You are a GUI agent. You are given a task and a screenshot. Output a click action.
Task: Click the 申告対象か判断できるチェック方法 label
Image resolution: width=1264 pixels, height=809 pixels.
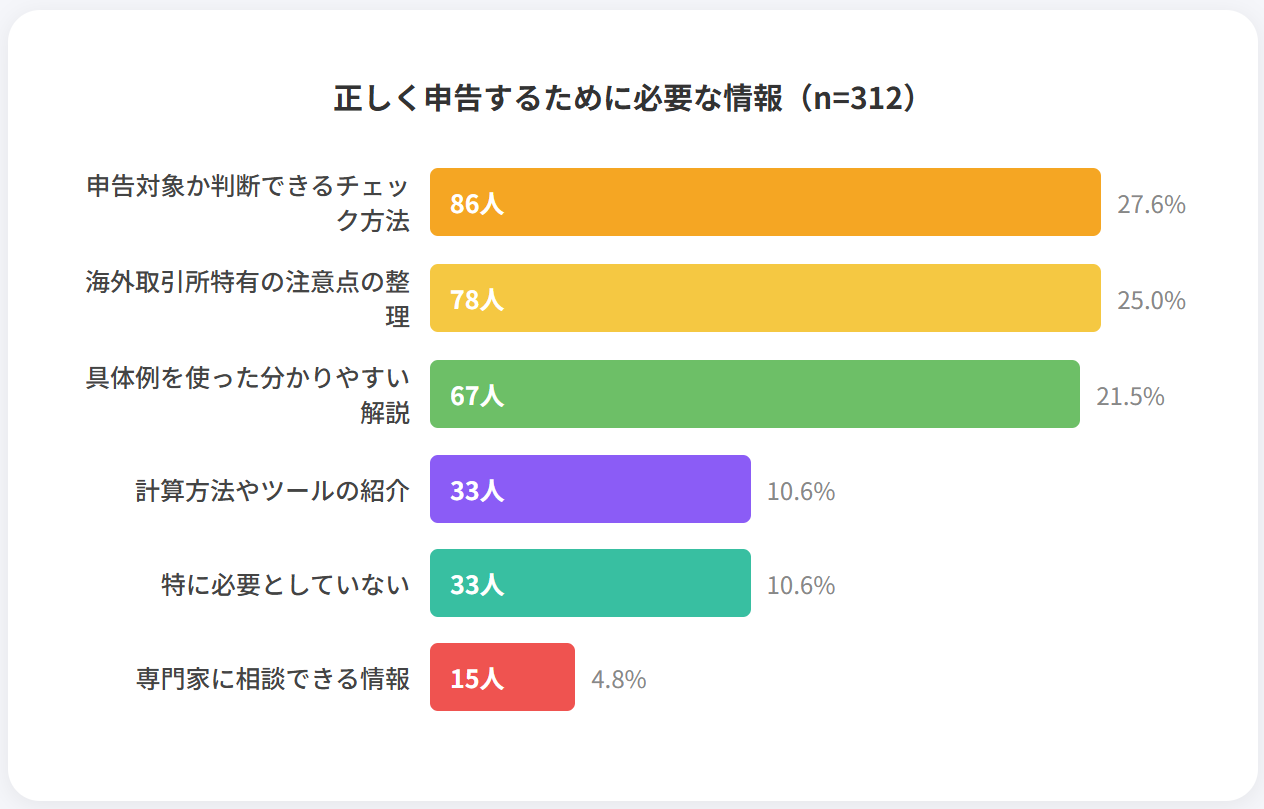248,204
